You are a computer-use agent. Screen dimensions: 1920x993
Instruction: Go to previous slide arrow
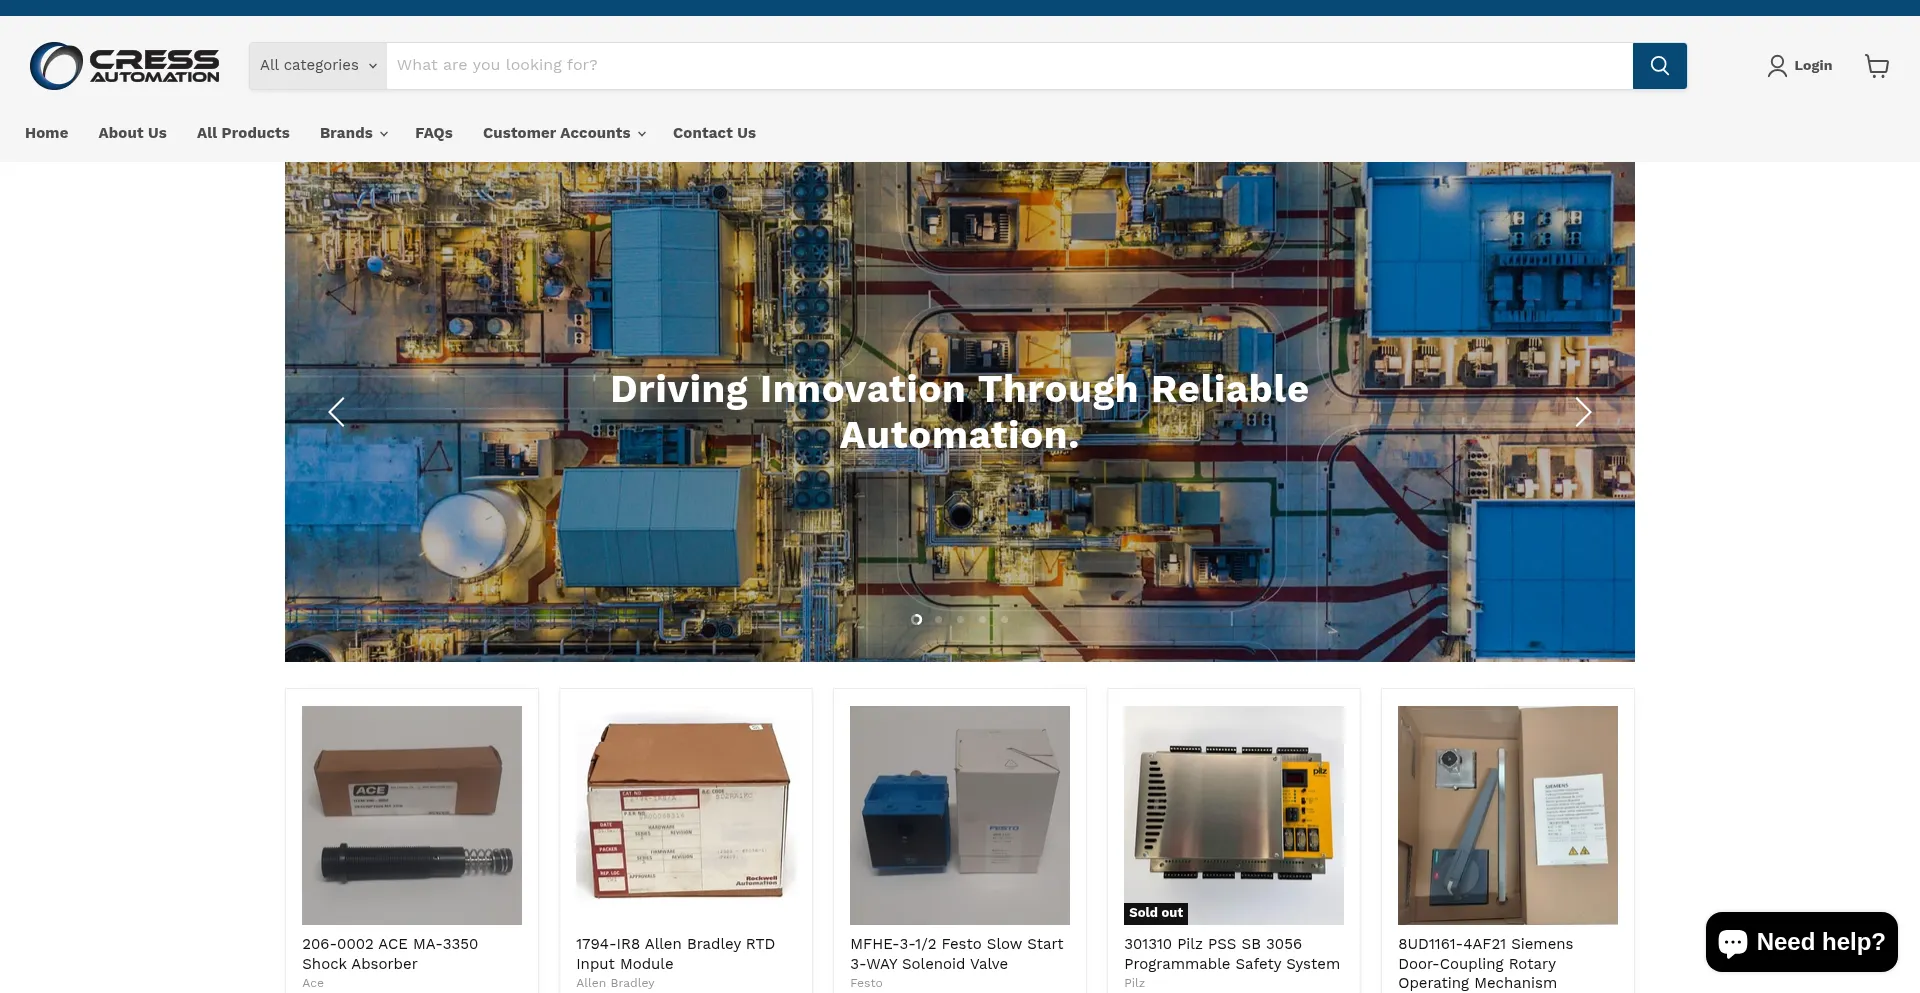[x=337, y=412]
